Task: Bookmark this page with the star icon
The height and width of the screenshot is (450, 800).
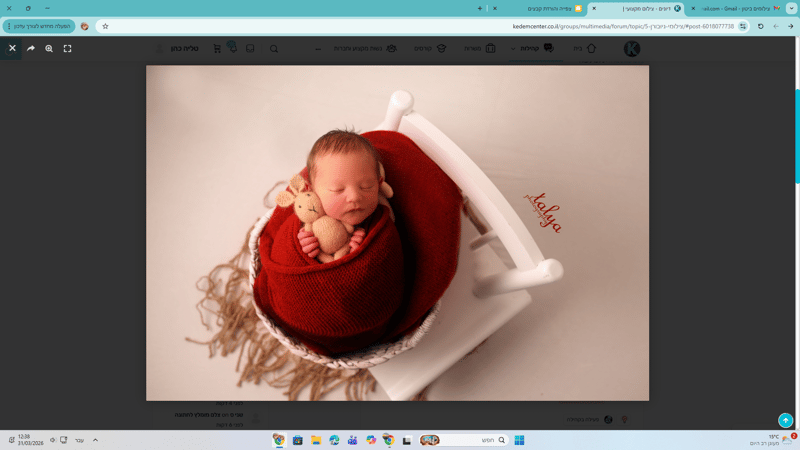Action: click(105, 27)
